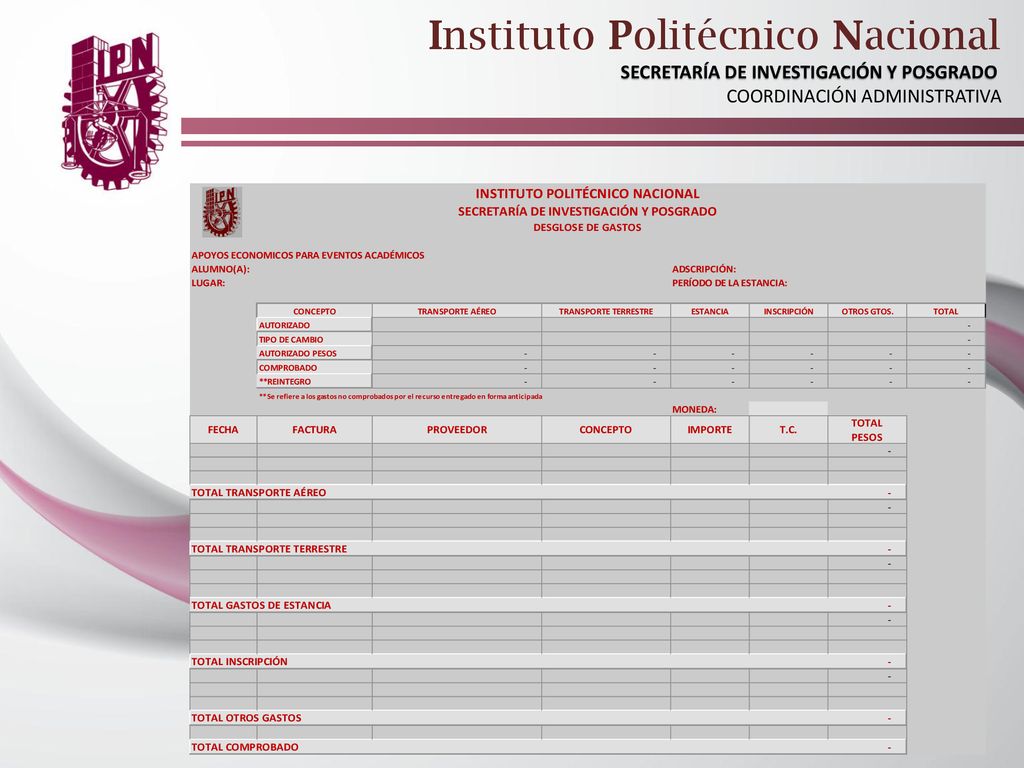Viewport: 1024px width, 768px height.
Task: Click 'INSTITUTO POLITÉCNICO NACIONAL' red form title
Action: [587, 194]
